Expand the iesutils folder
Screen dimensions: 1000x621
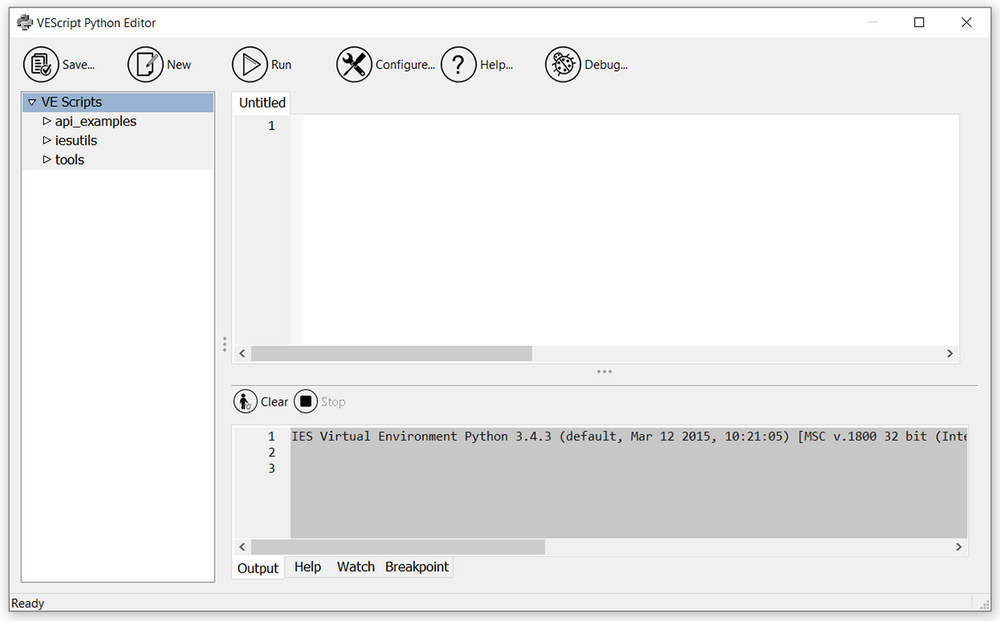point(45,140)
